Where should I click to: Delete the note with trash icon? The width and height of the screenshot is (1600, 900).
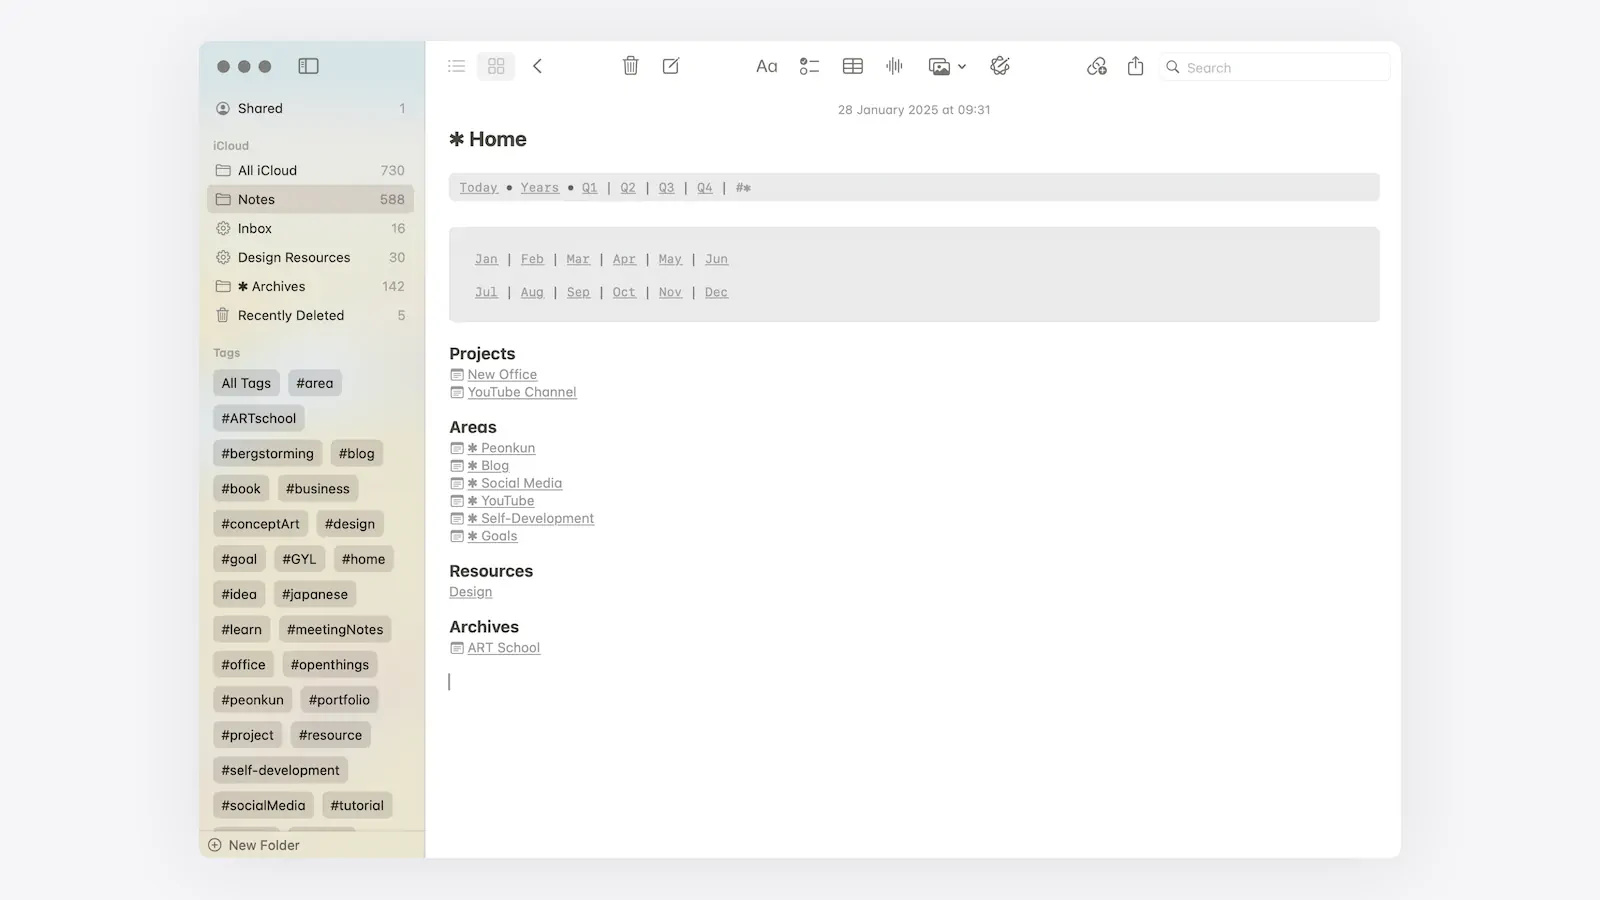click(630, 66)
